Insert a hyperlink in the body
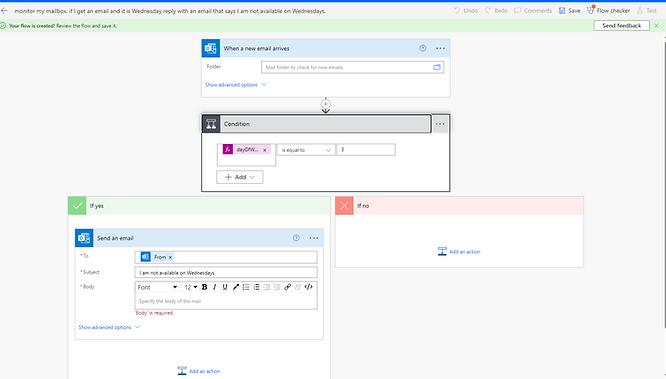 coord(288,287)
